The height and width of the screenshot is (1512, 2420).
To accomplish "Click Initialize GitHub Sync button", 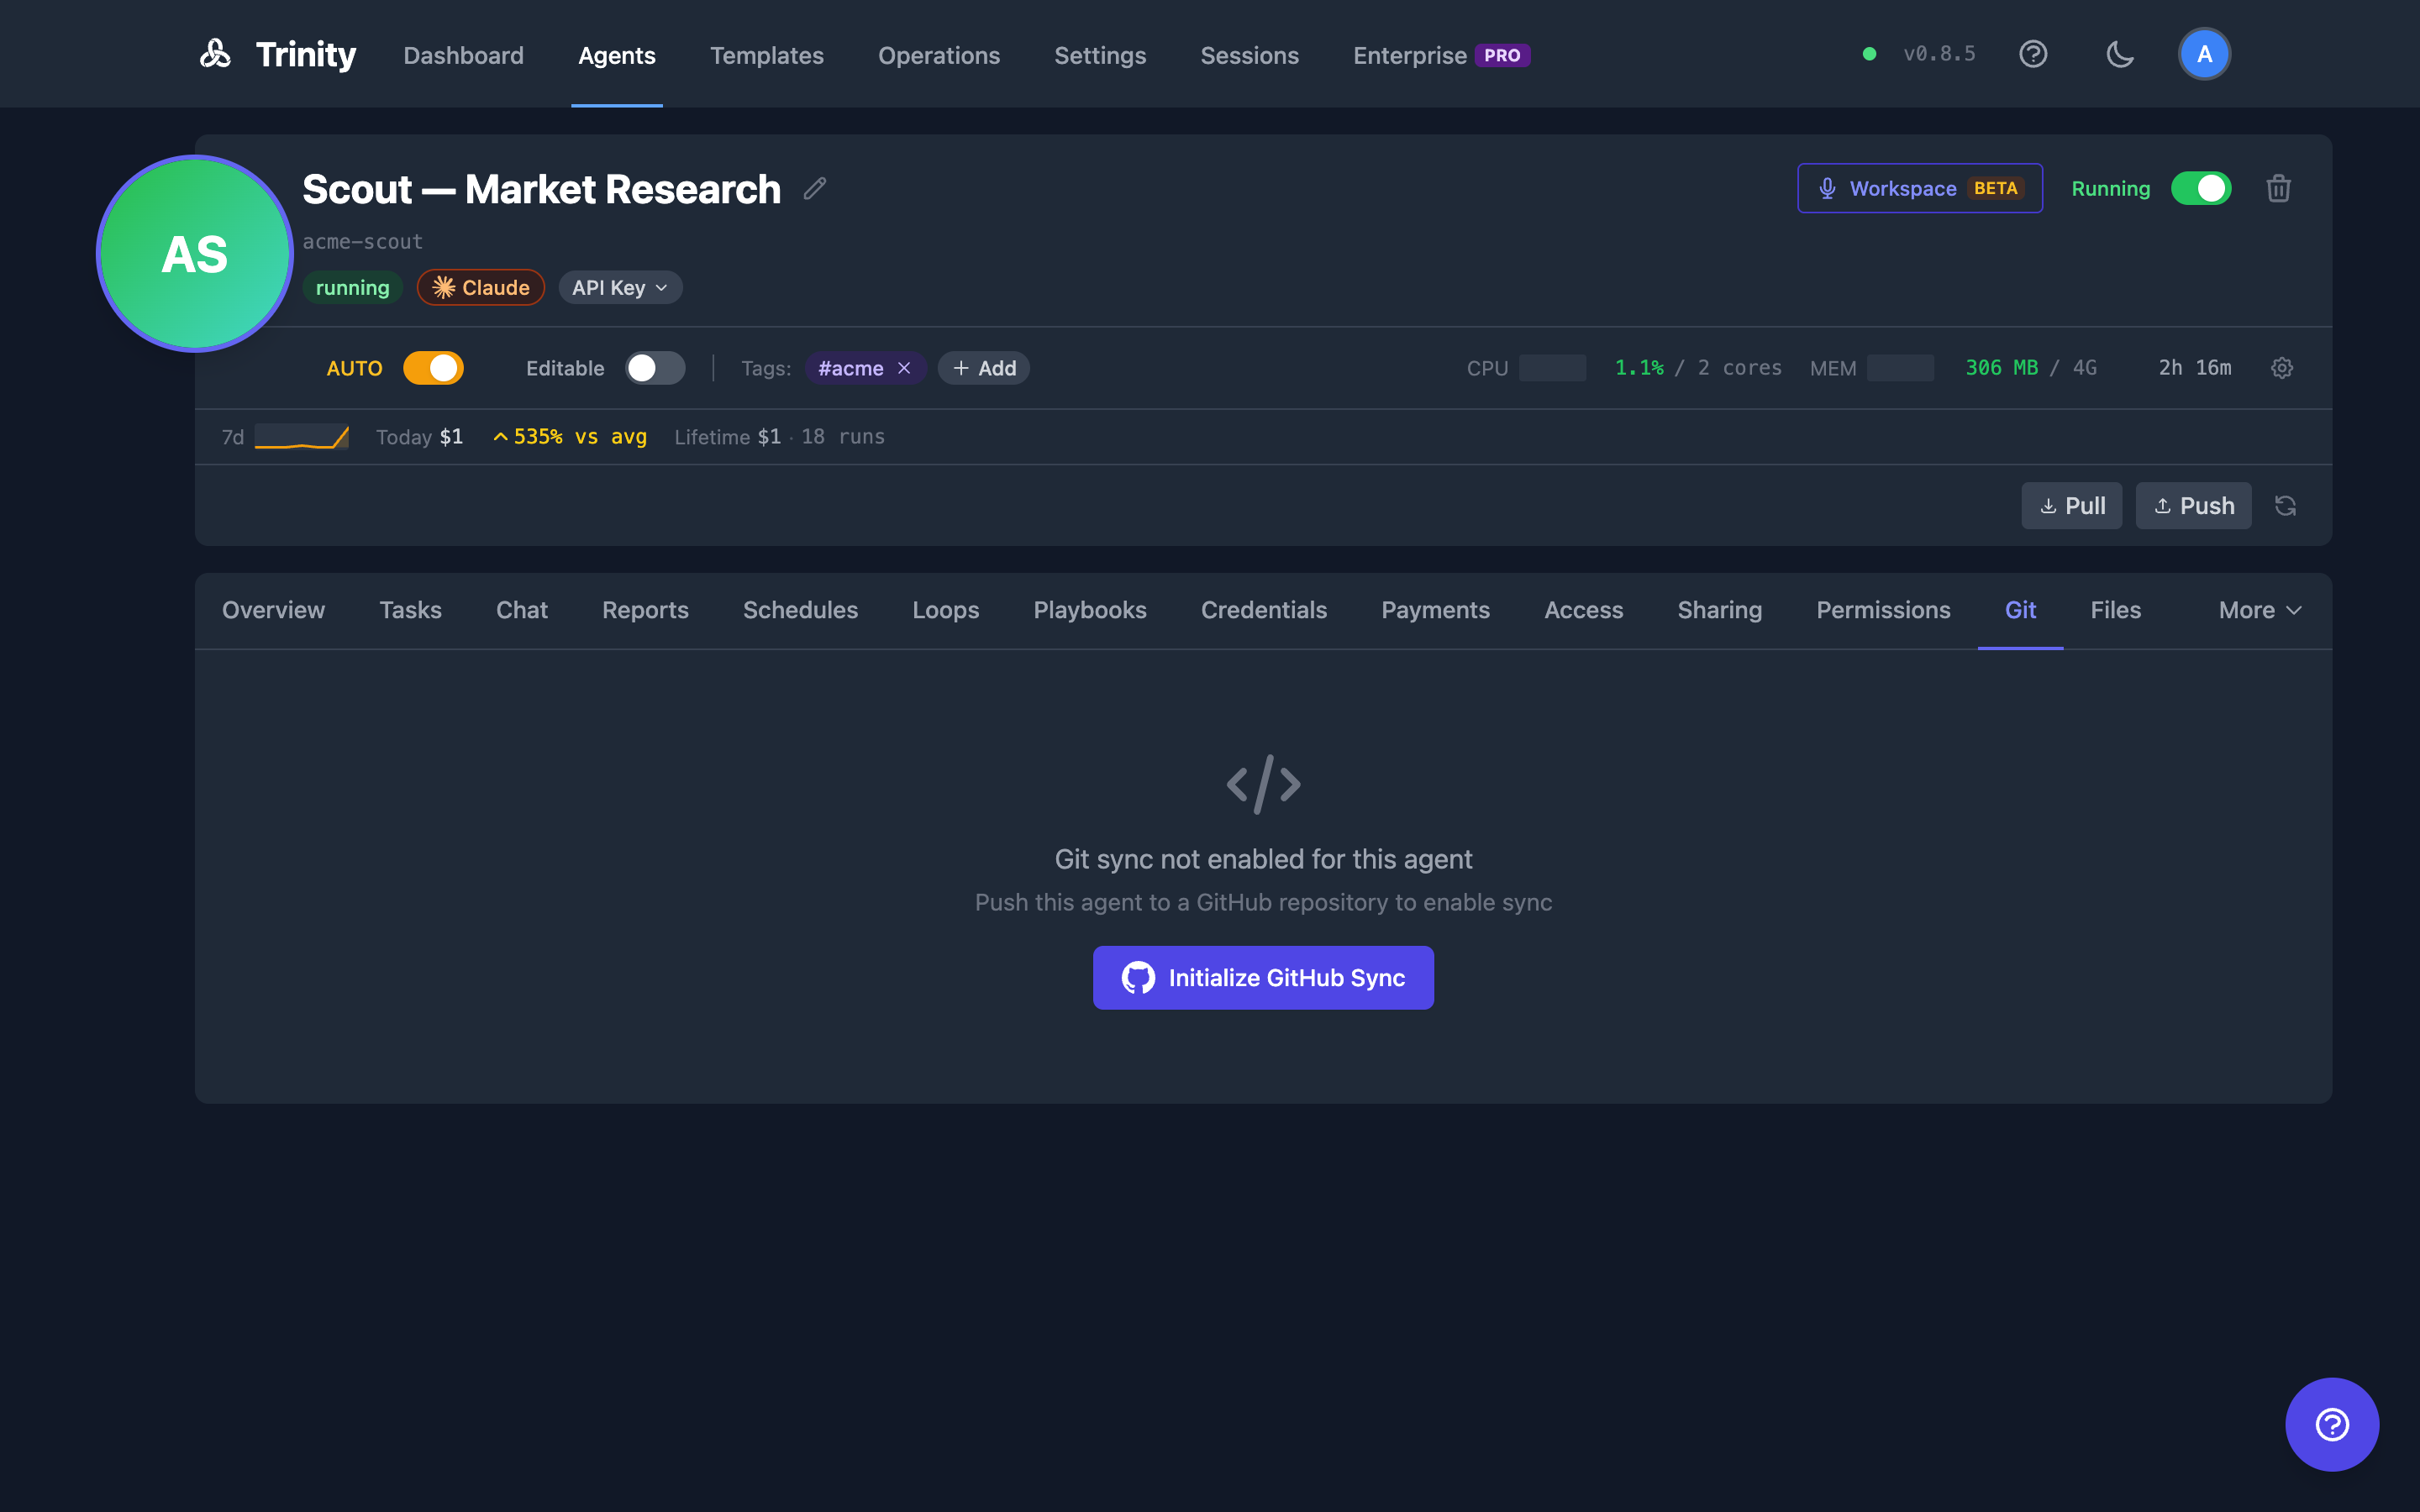I will coord(1263,977).
